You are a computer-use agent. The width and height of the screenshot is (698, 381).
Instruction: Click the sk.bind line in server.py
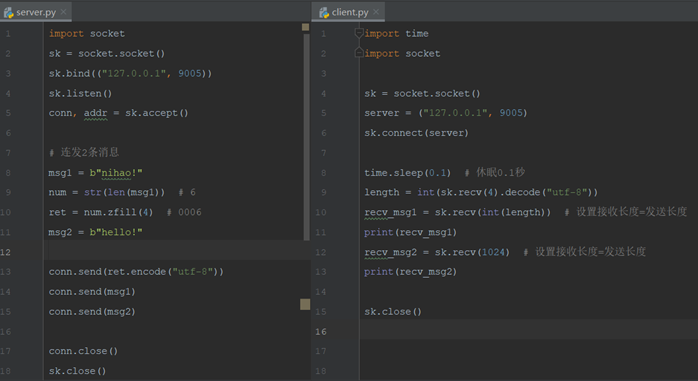pyautogui.click(x=130, y=73)
